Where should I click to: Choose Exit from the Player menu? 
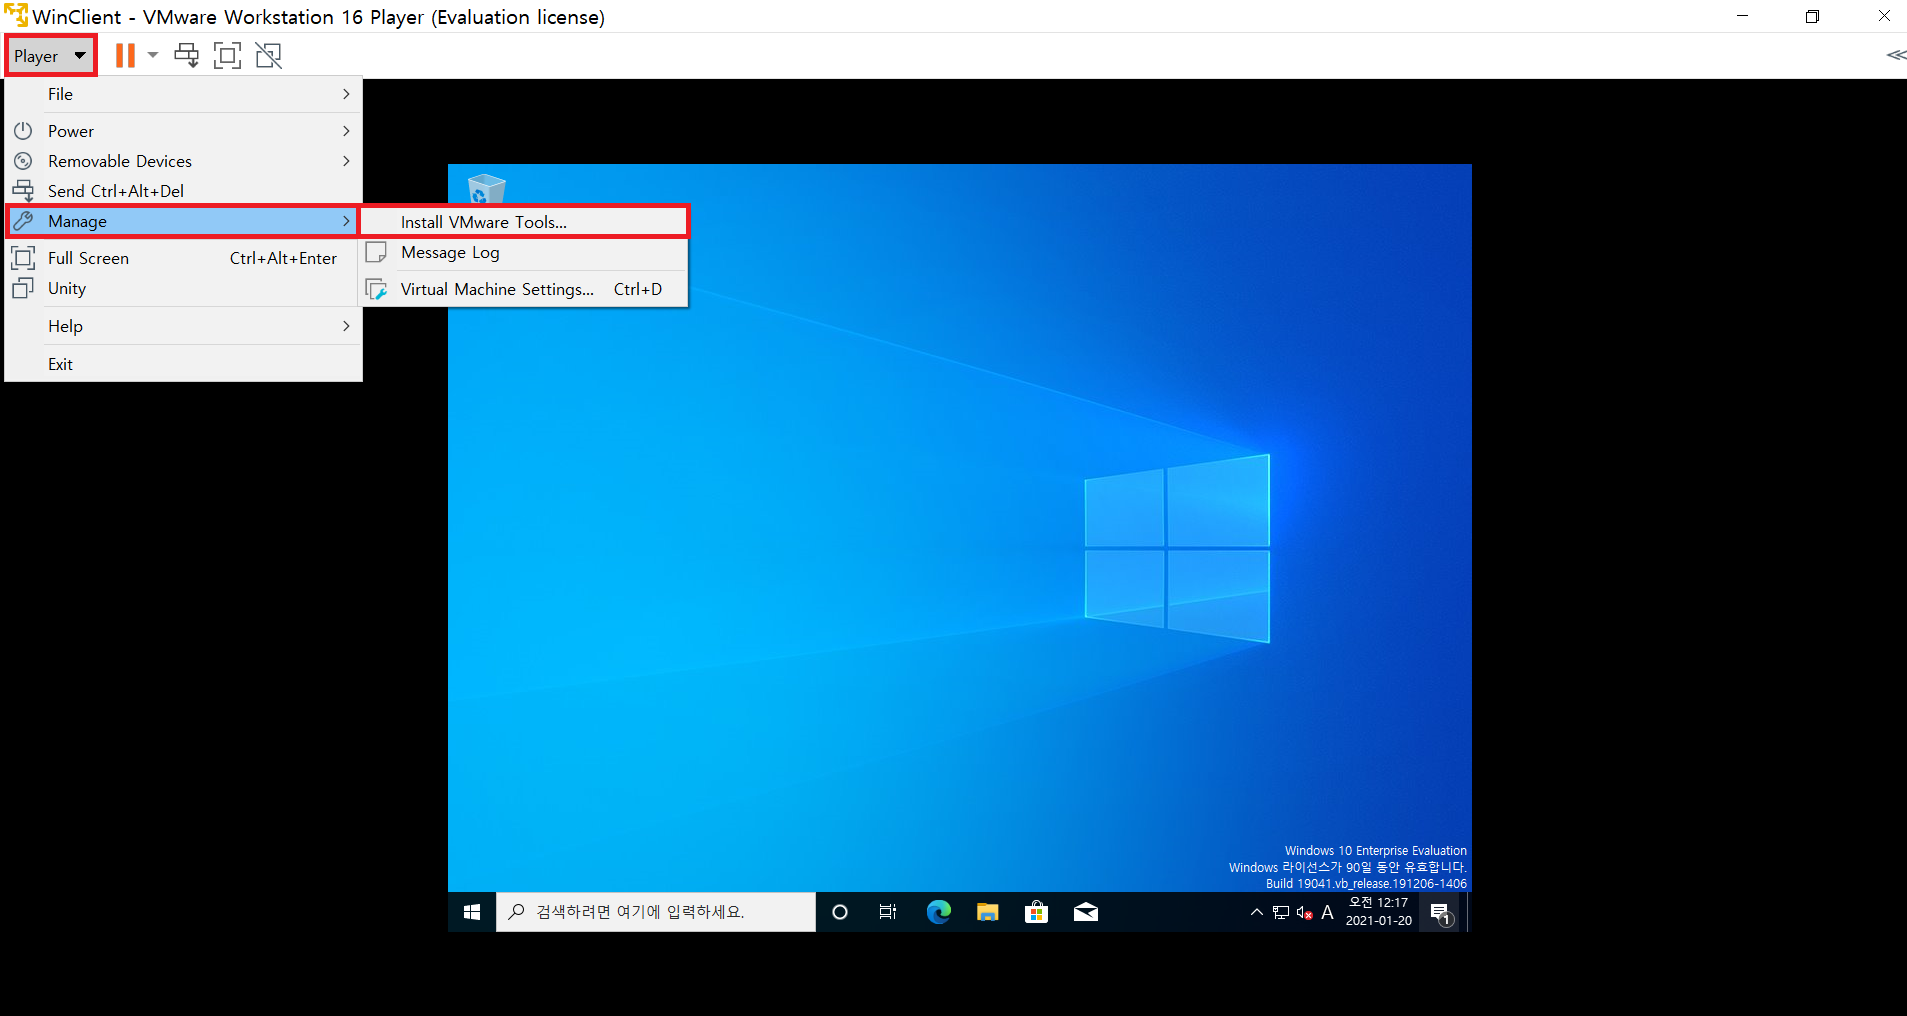(x=183, y=364)
